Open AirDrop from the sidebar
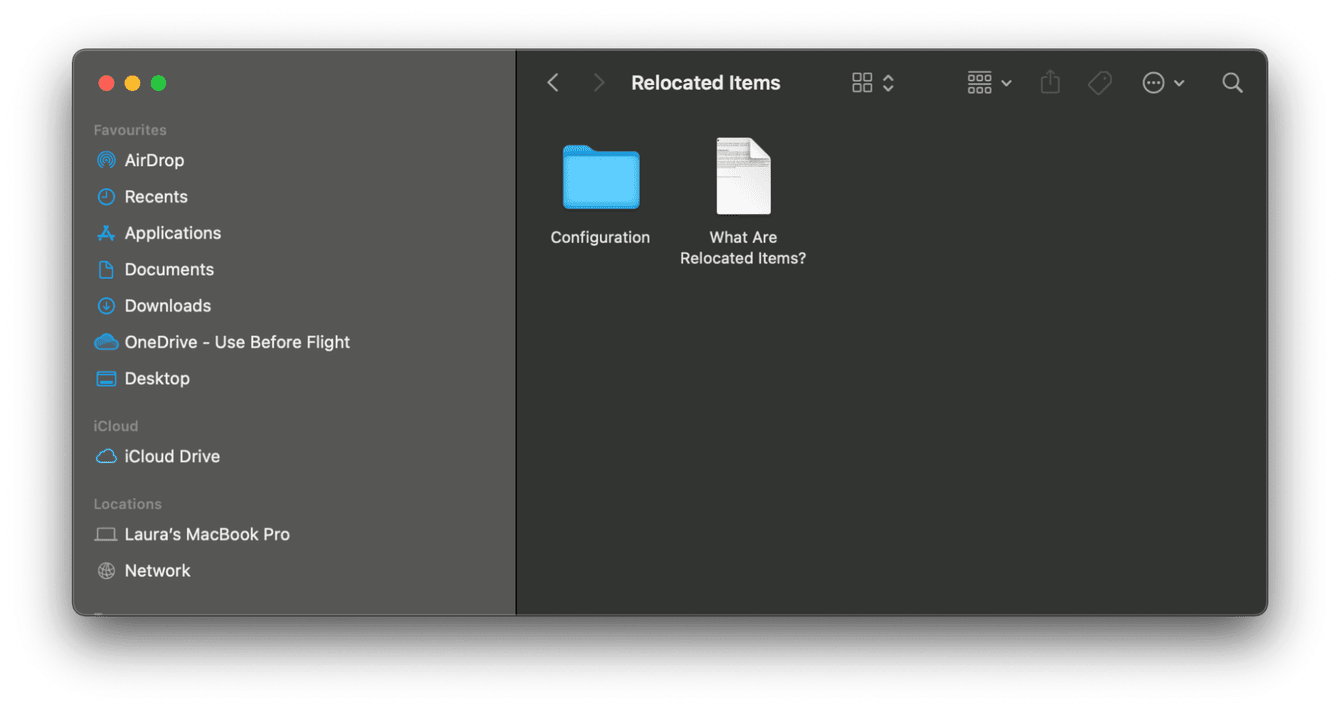Screen dimensions: 1340x712 pos(154,160)
